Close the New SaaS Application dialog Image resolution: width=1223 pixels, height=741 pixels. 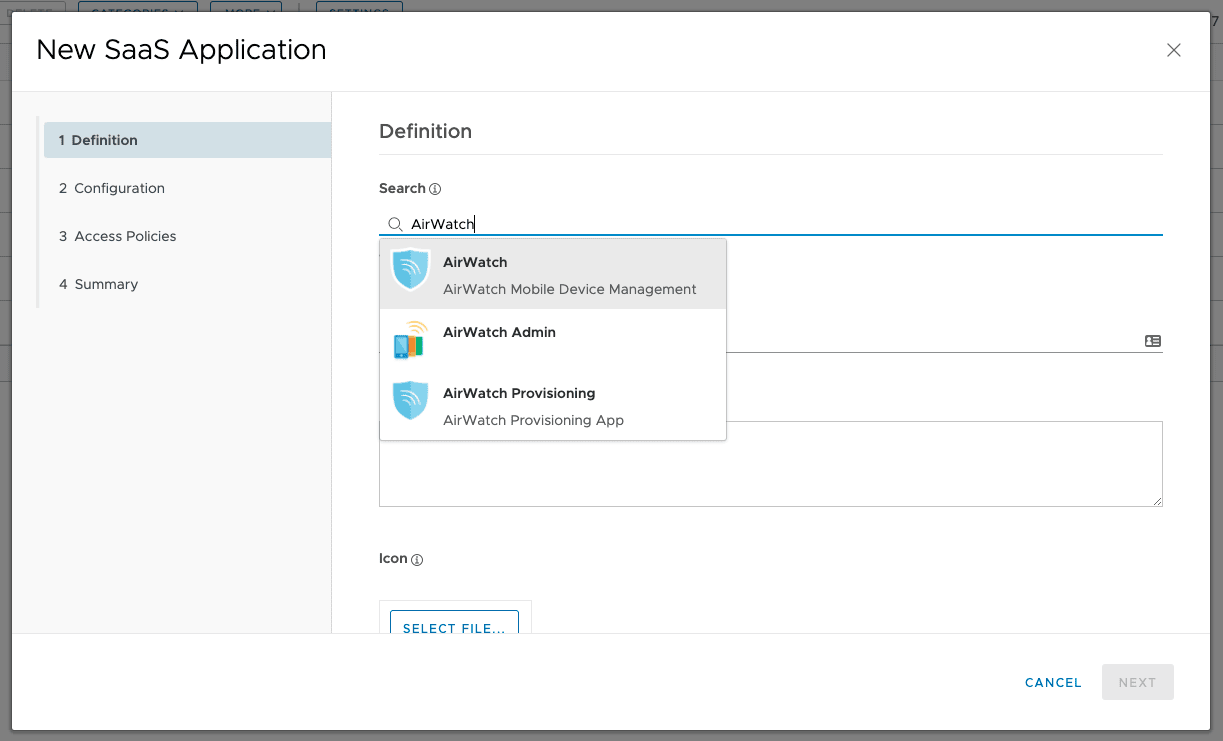(x=1174, y=50)
